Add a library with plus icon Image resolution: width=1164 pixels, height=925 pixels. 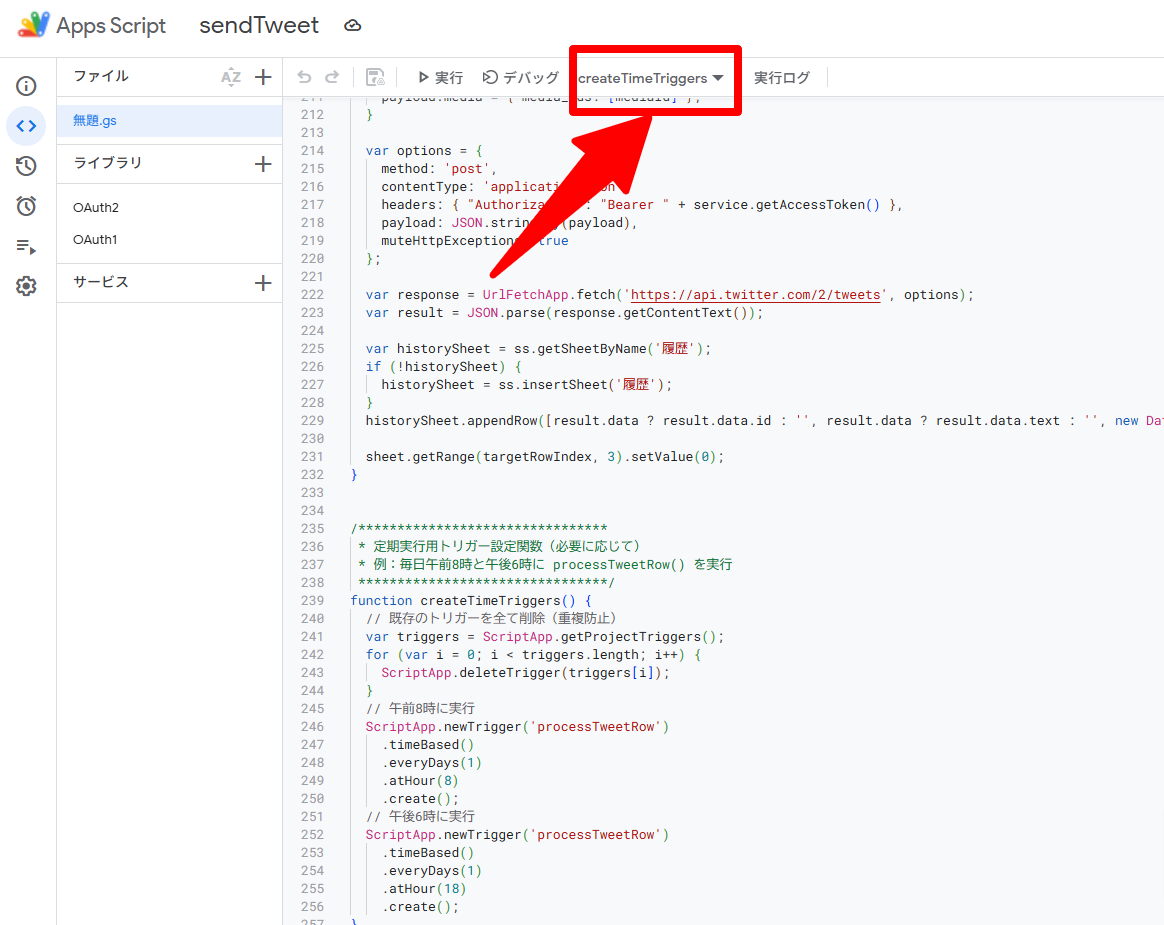pos(263,163)
